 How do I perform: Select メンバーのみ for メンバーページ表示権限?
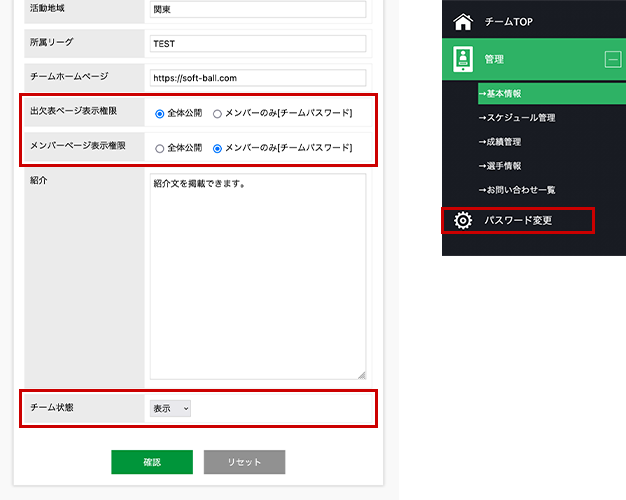(218, 148)
